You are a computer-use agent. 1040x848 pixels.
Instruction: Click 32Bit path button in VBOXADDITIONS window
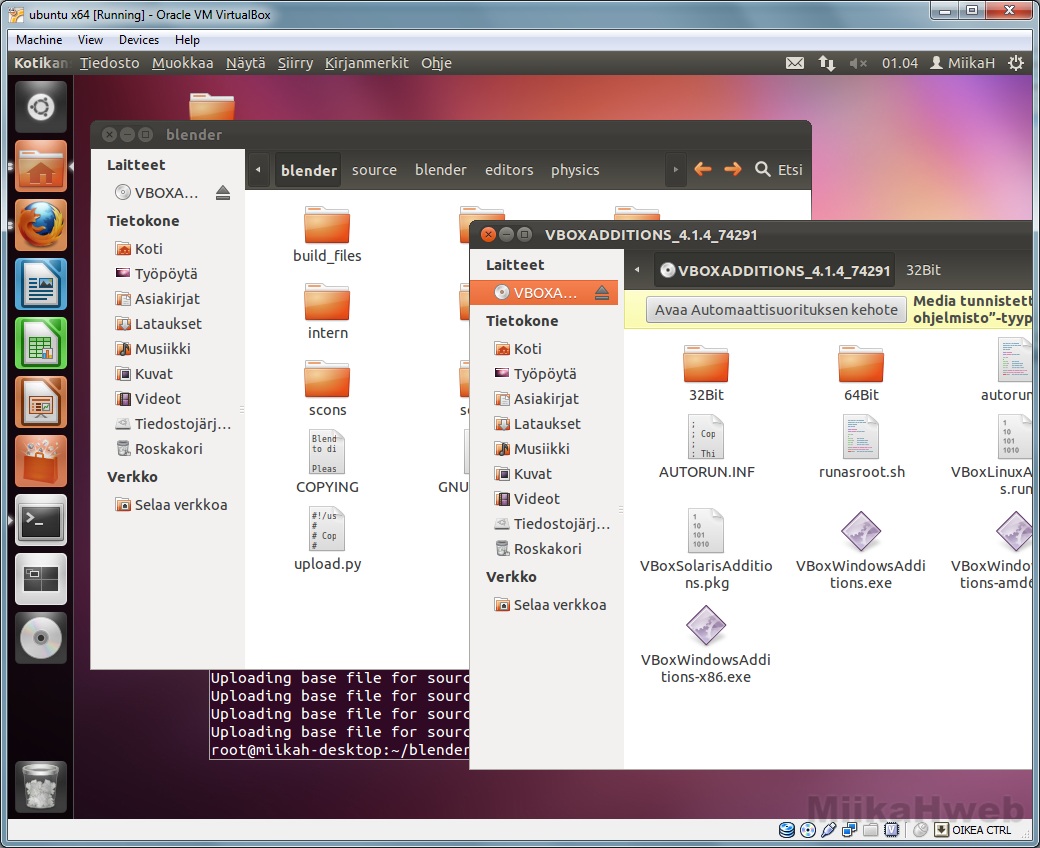[923, 270]
